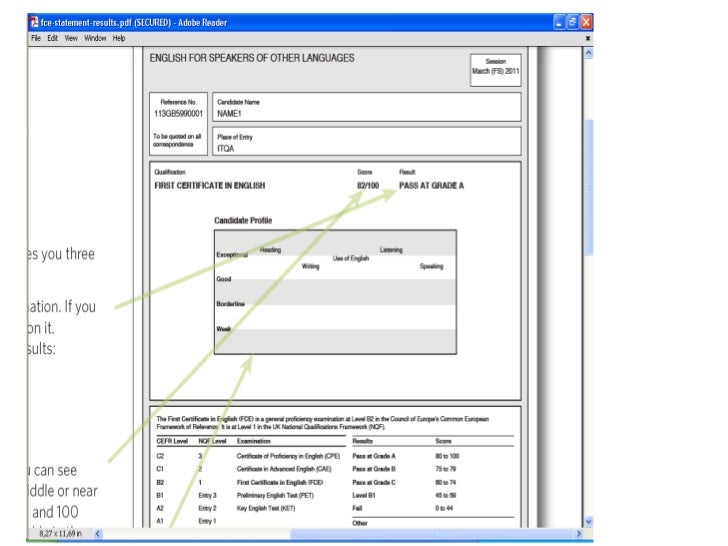The width and height of the screenshot is (728, 546).
Task: Click horizontal scrollbar right arrow
Action: 578,533
